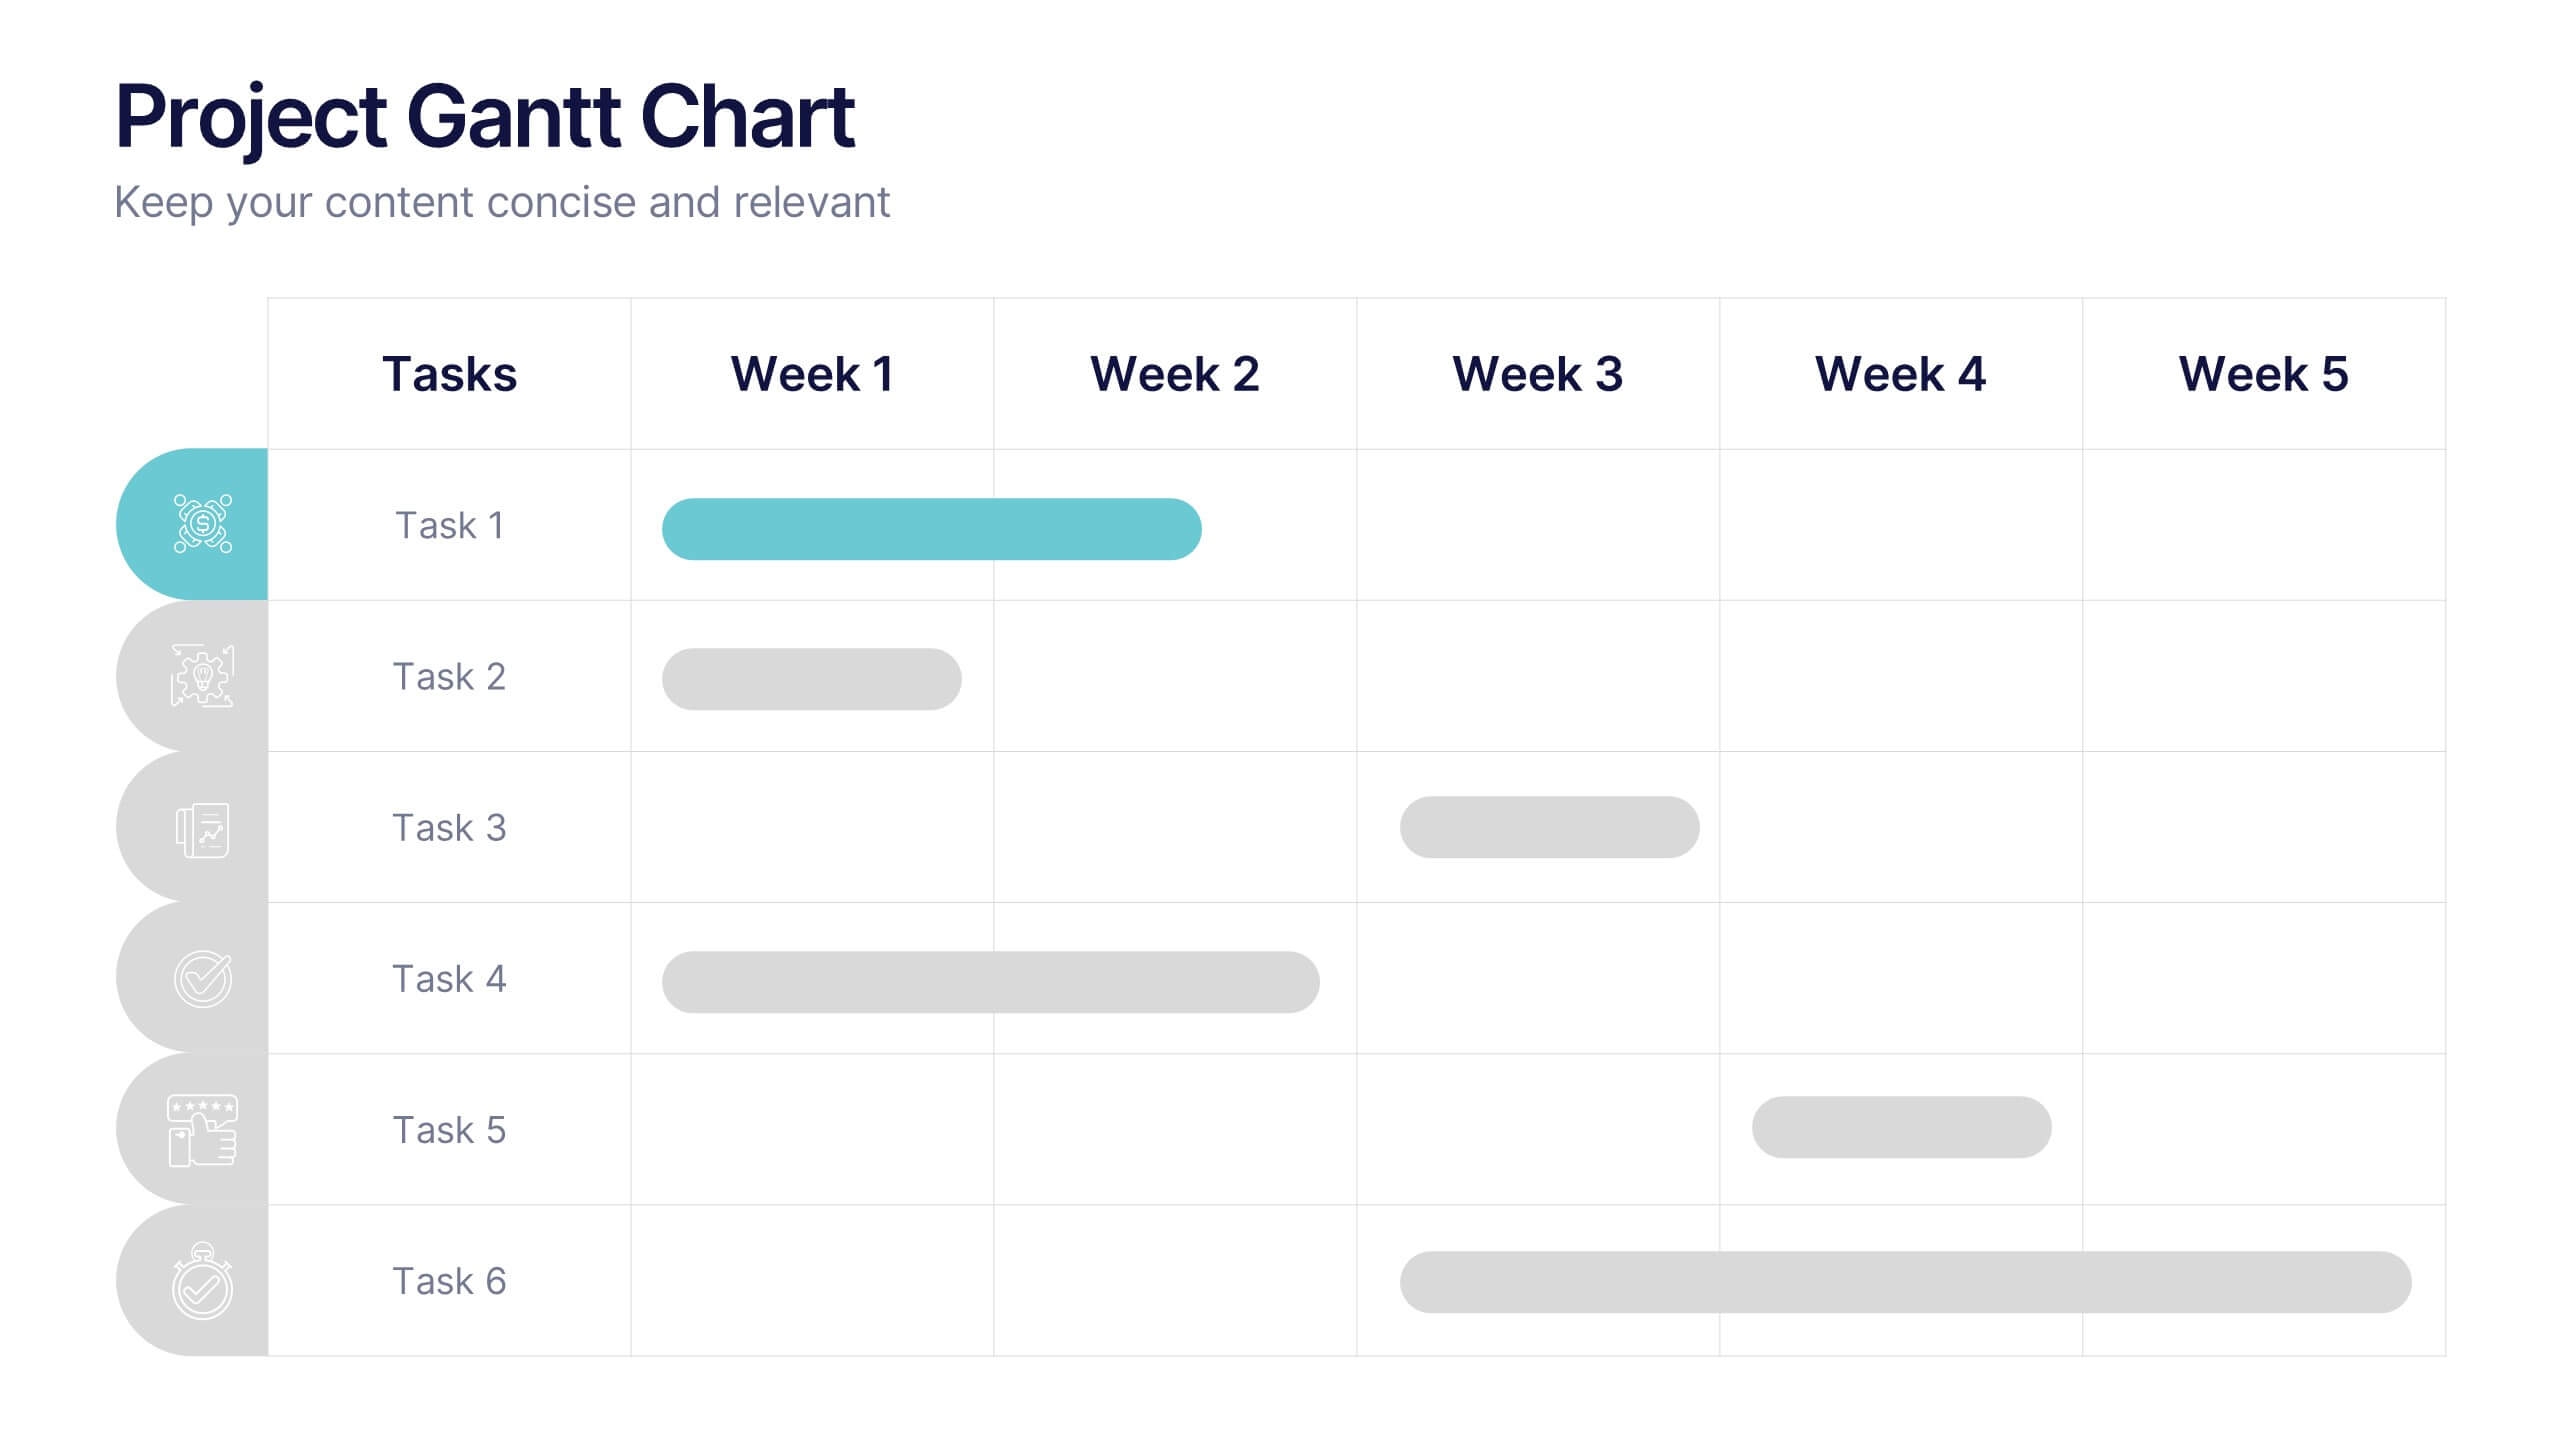
Task: Select the circled checkmark icon beside Task 4
Action: click(x=203, y=979)
